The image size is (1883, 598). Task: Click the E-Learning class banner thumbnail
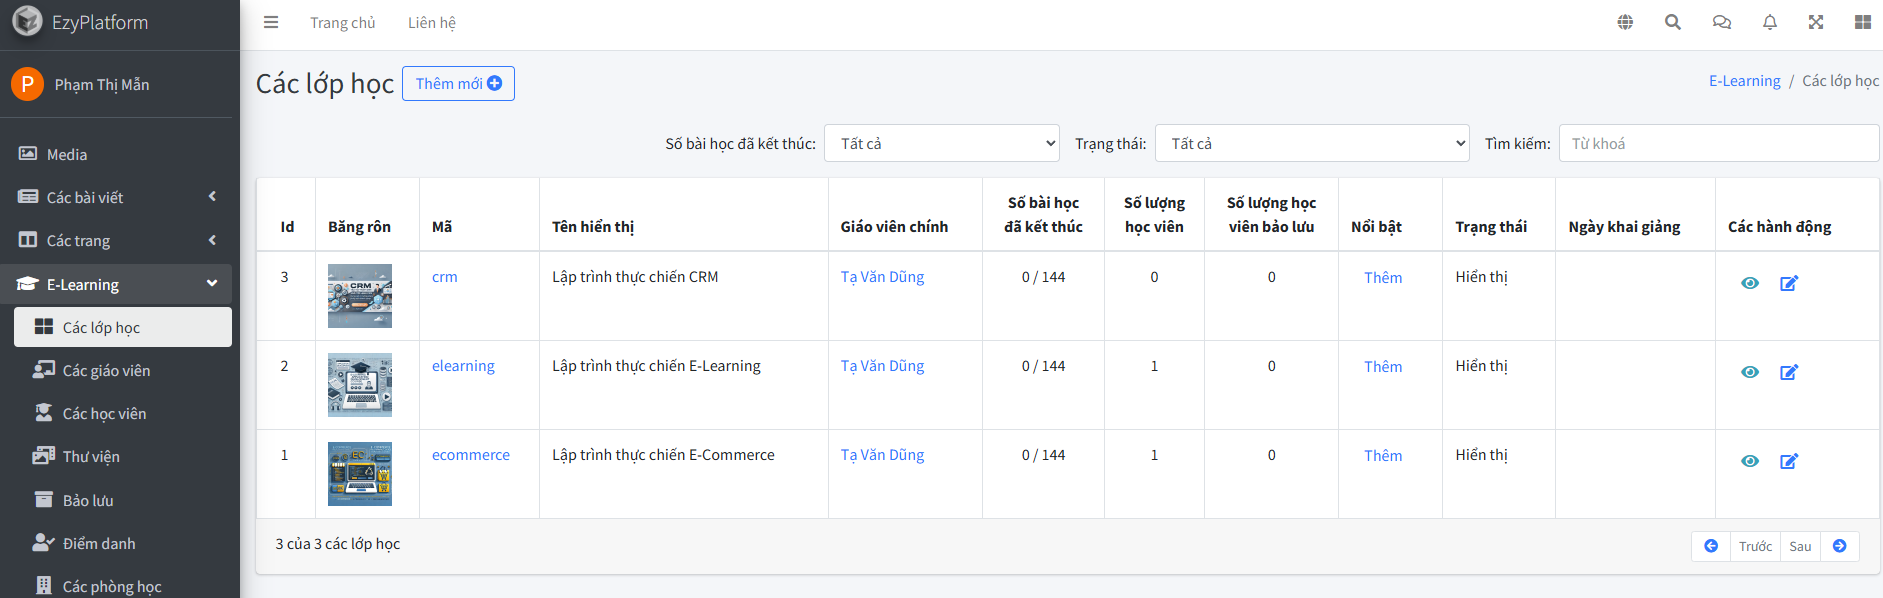pos(360,385)
